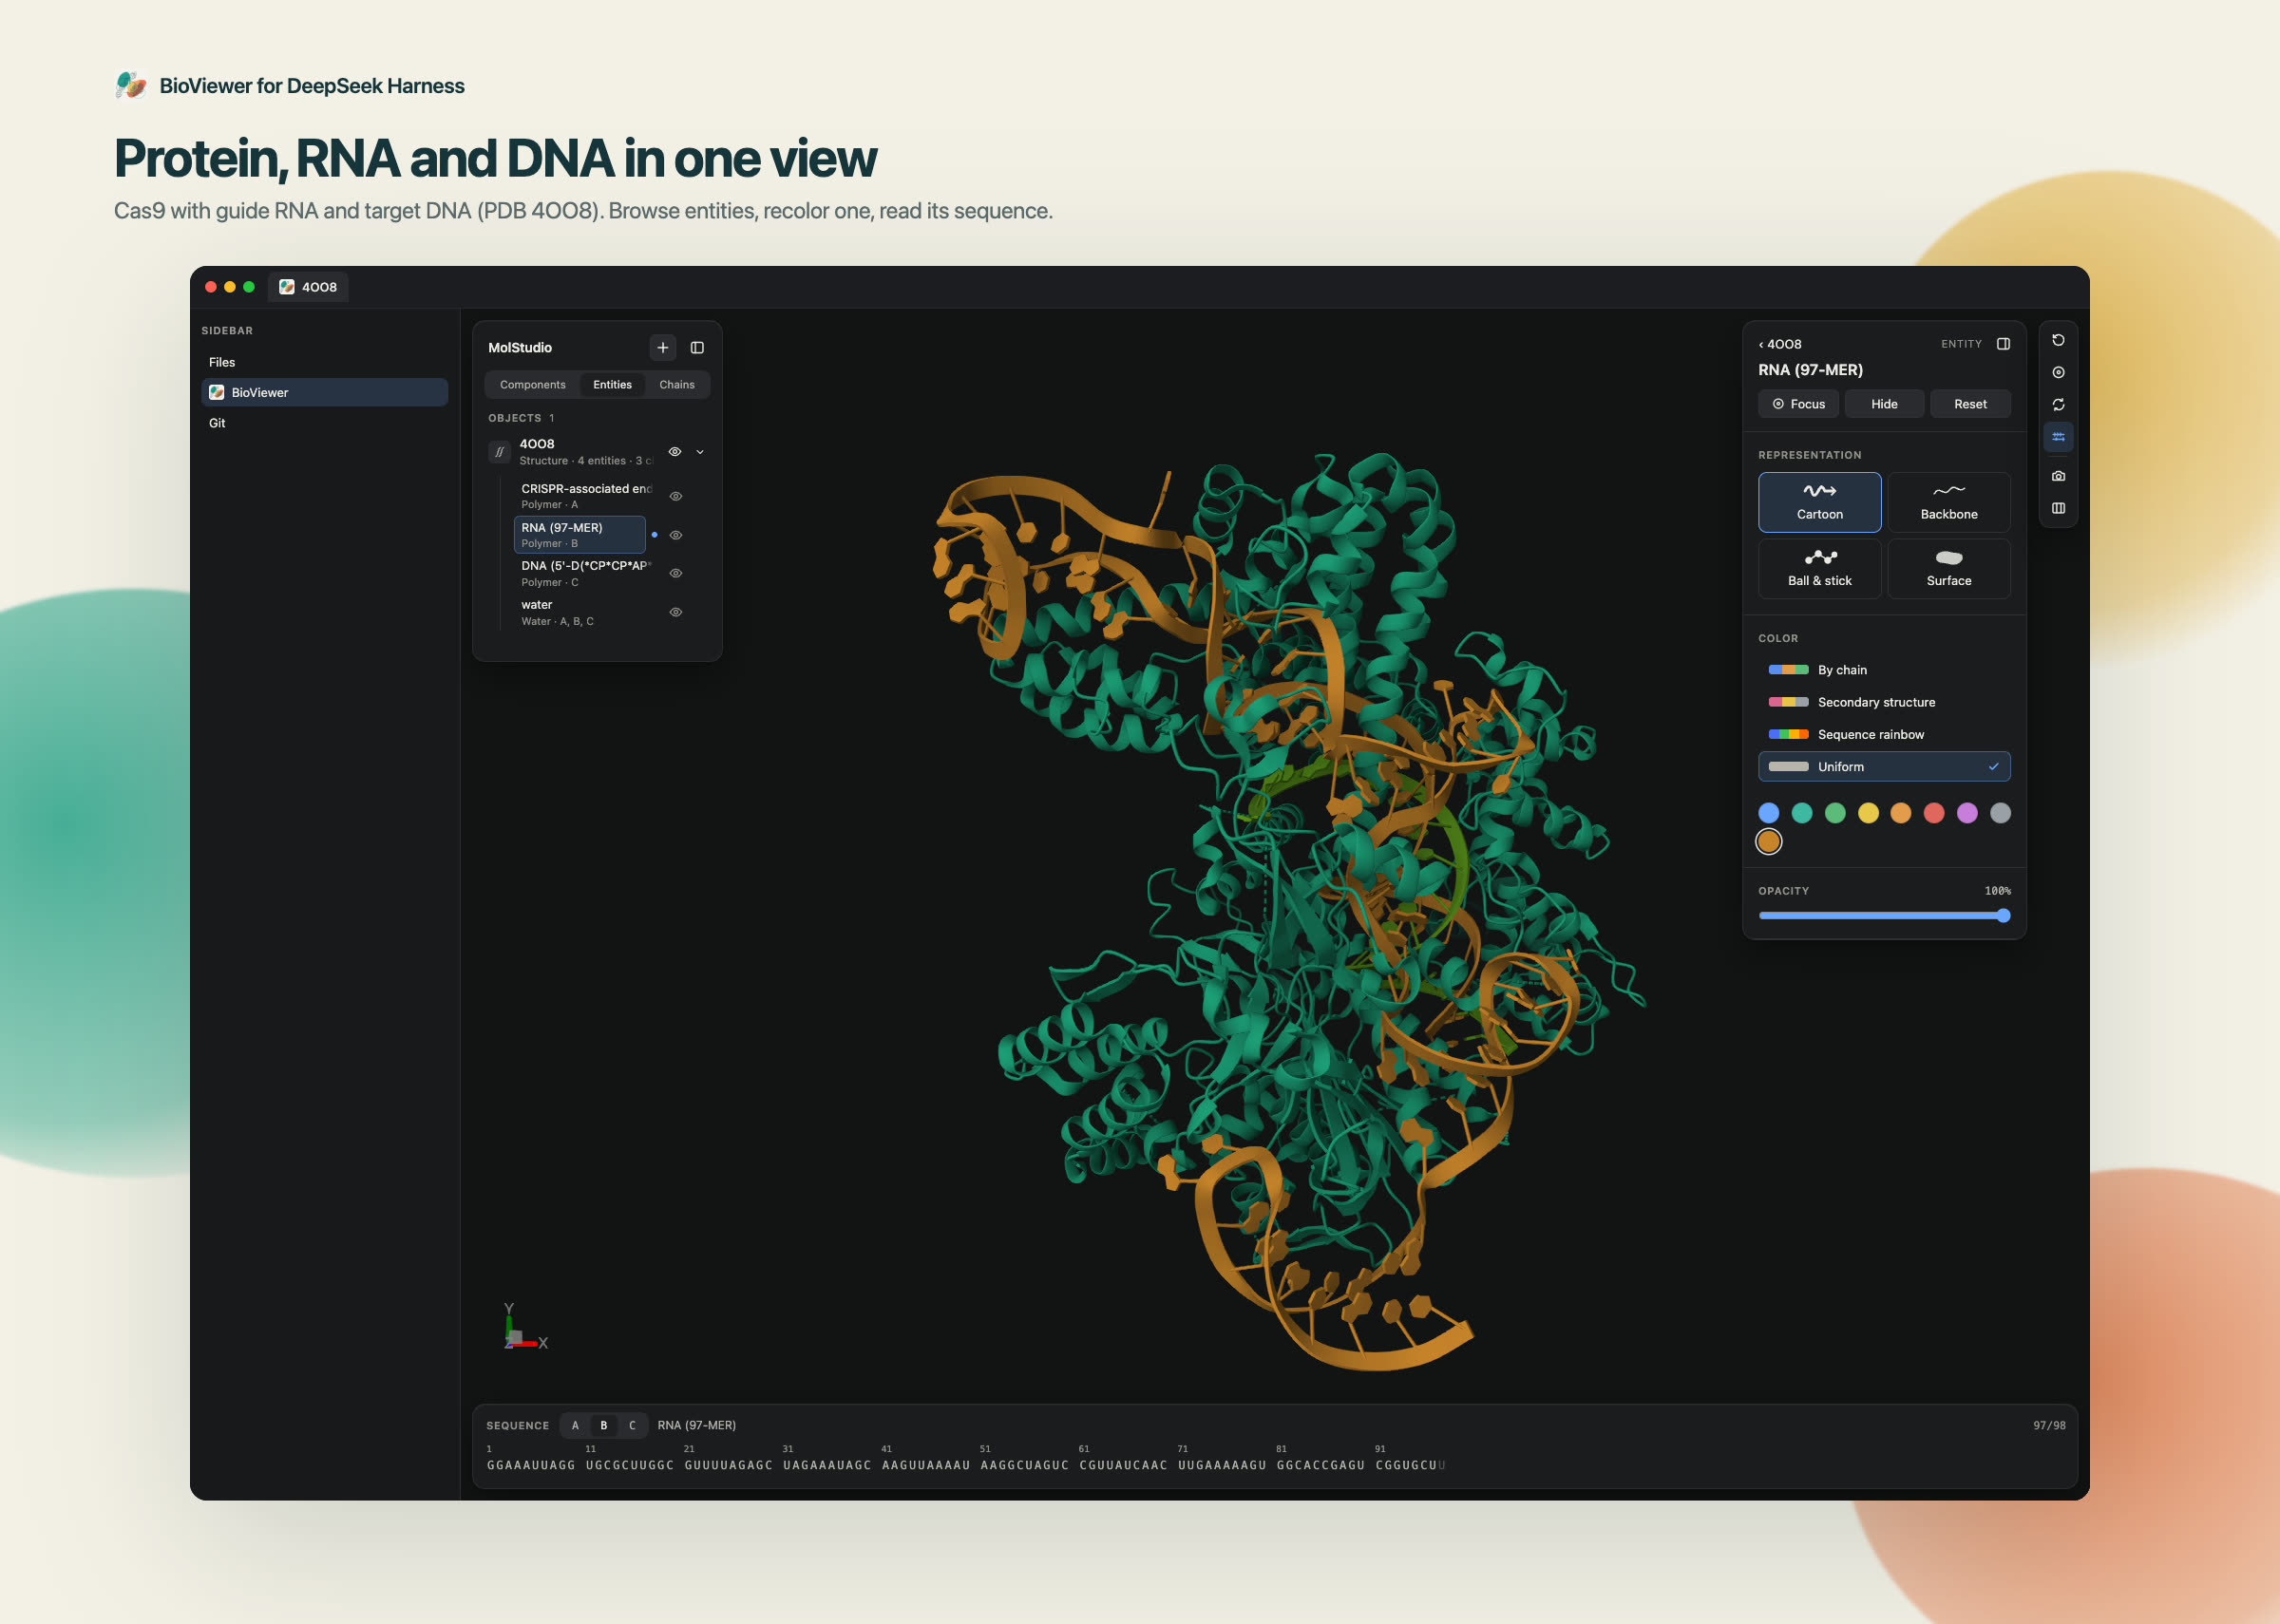This screenshot has height=1624, width=2280.
Task: Select chain C in sequence bar
Action: [632, 1426]
